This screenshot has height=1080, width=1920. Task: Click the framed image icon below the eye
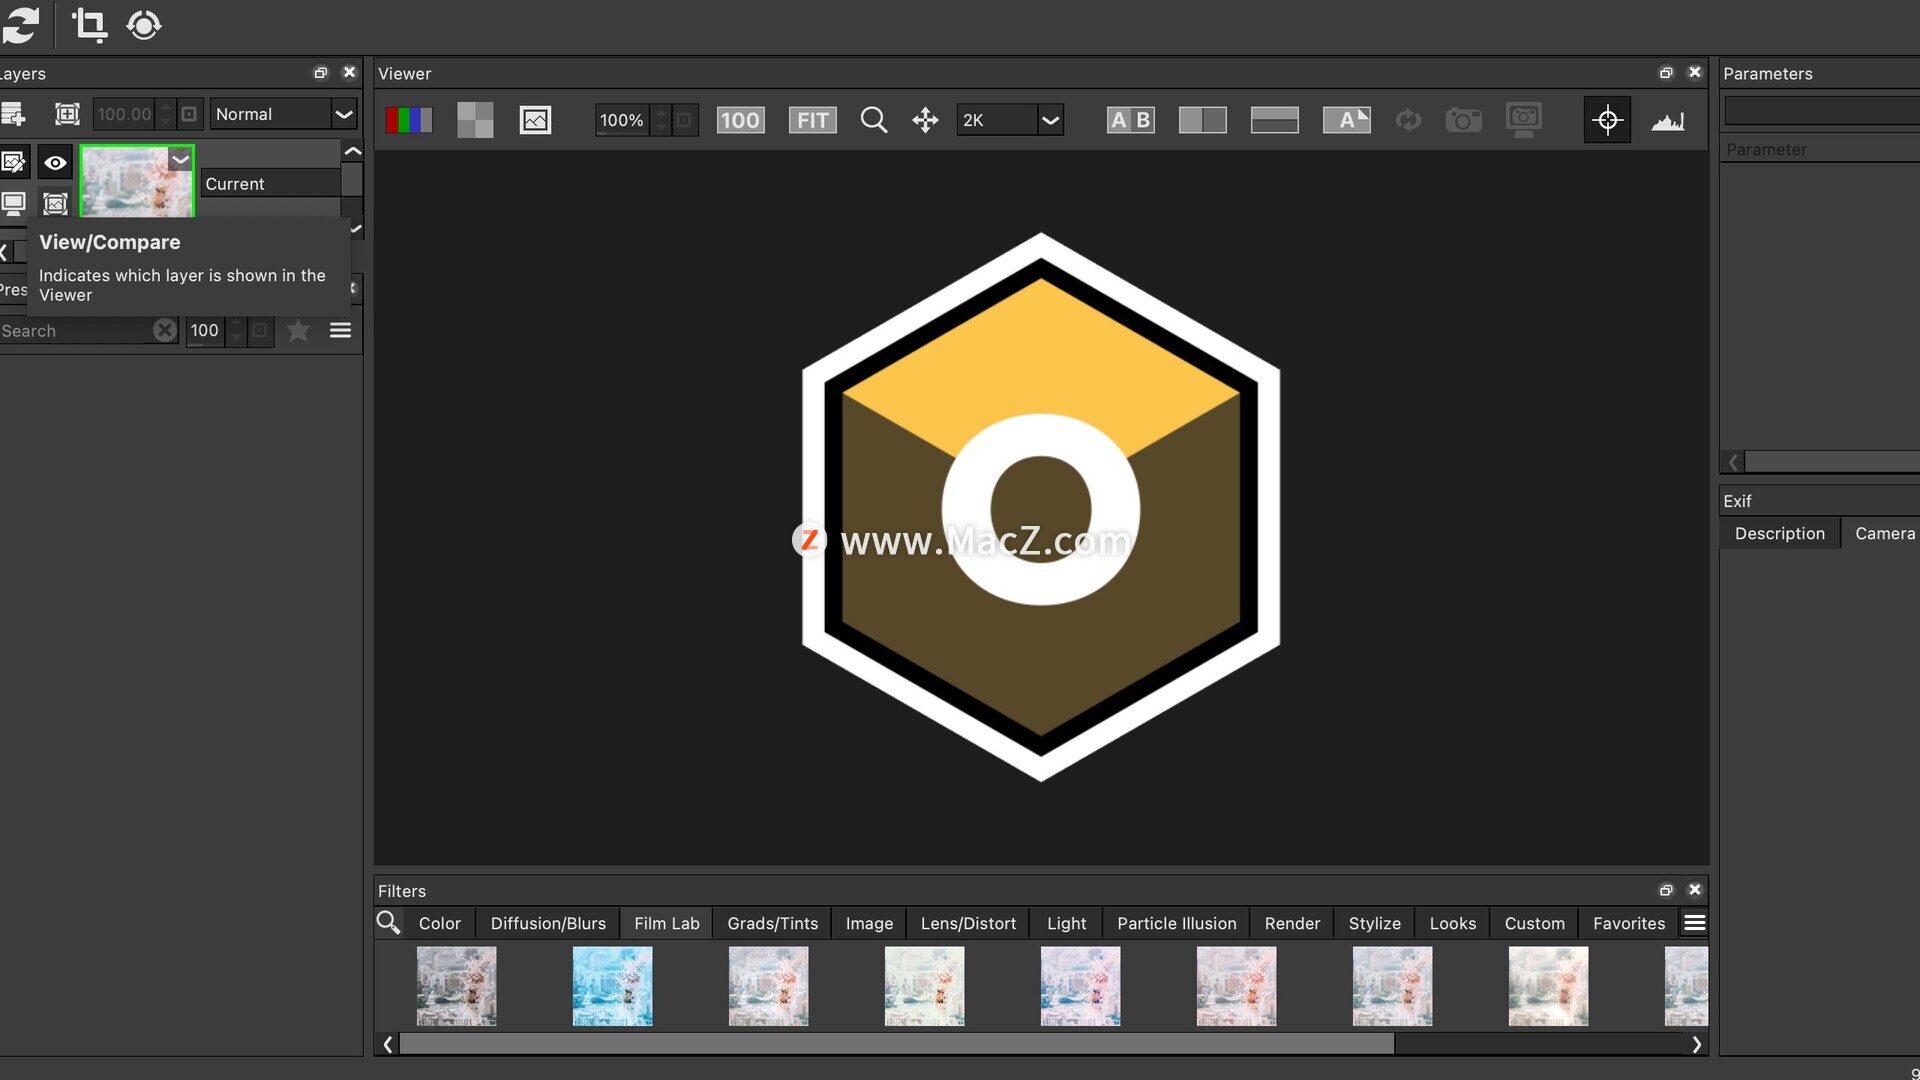55,204
